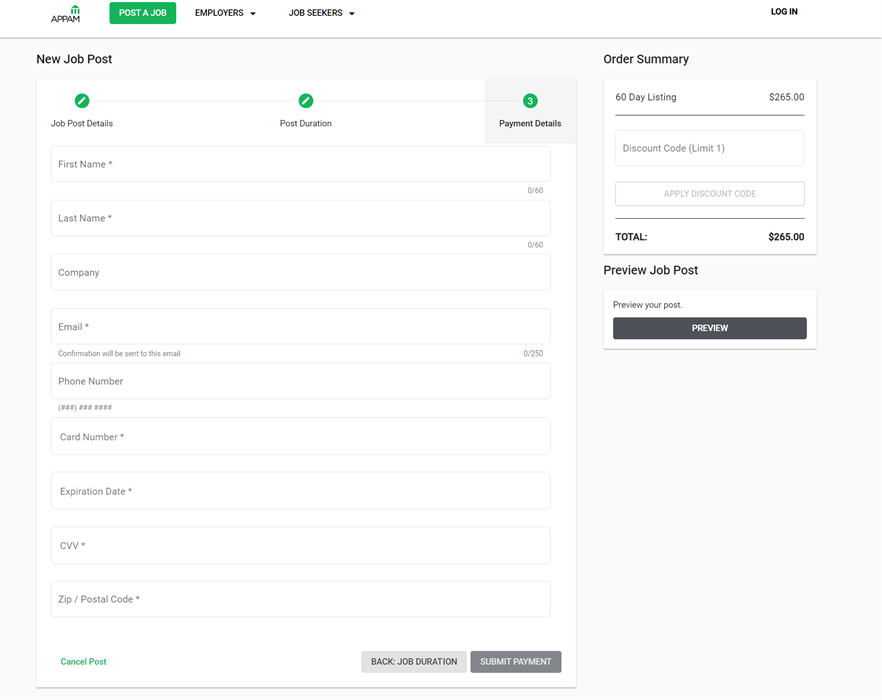This screenshot has height=700, width=882.
Task: Click the TOTAL $265.00 amount
Action: pos(786,237)
